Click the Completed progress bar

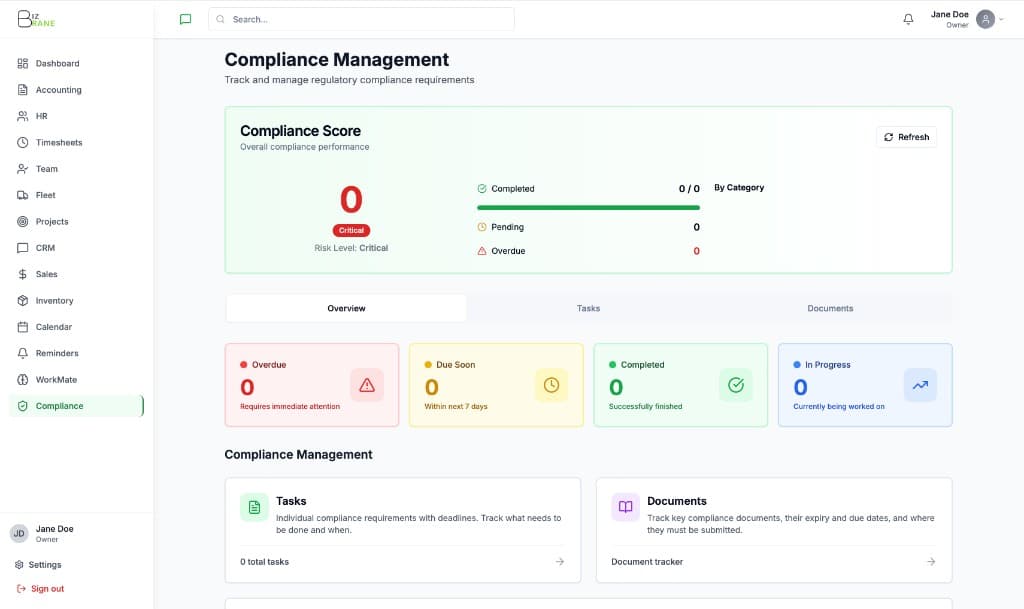tap(588, 206)
